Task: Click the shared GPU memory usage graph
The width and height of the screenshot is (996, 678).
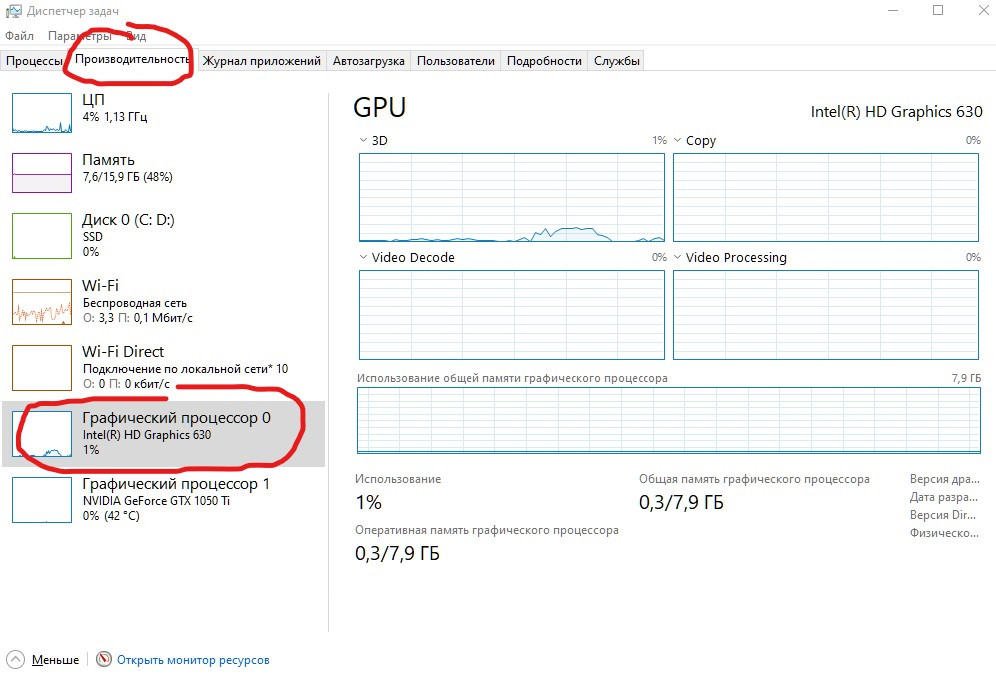Action: click(668, 421)
